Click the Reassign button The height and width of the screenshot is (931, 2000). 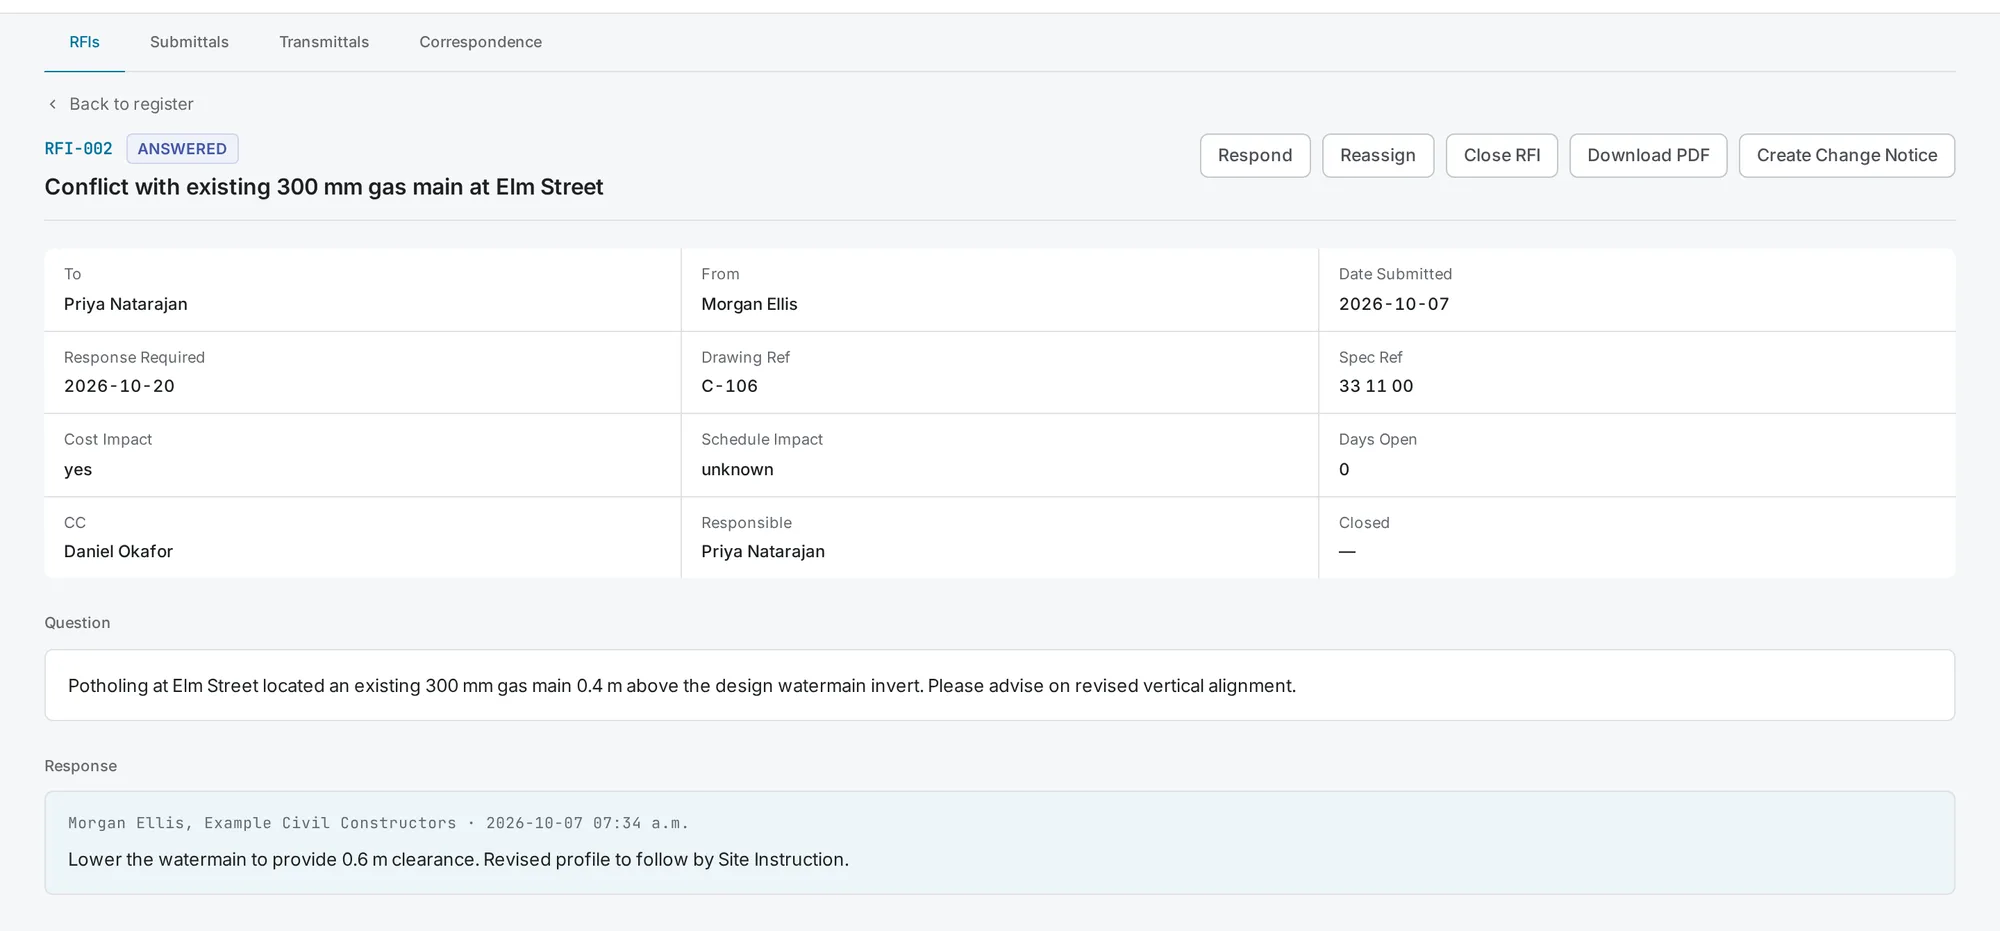click(1378, 155)
